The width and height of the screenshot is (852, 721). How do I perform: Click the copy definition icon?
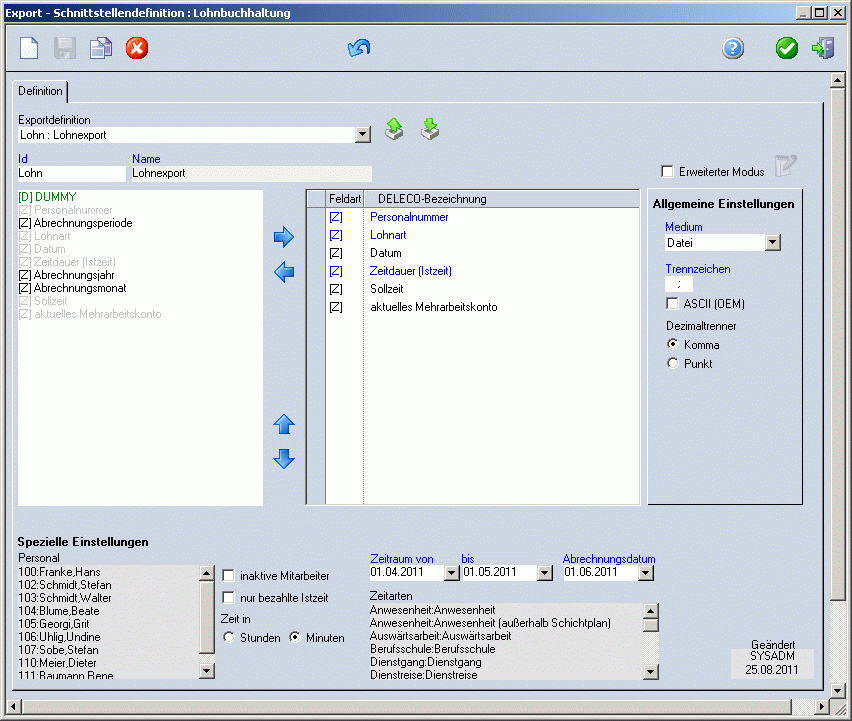click(100, 48)
